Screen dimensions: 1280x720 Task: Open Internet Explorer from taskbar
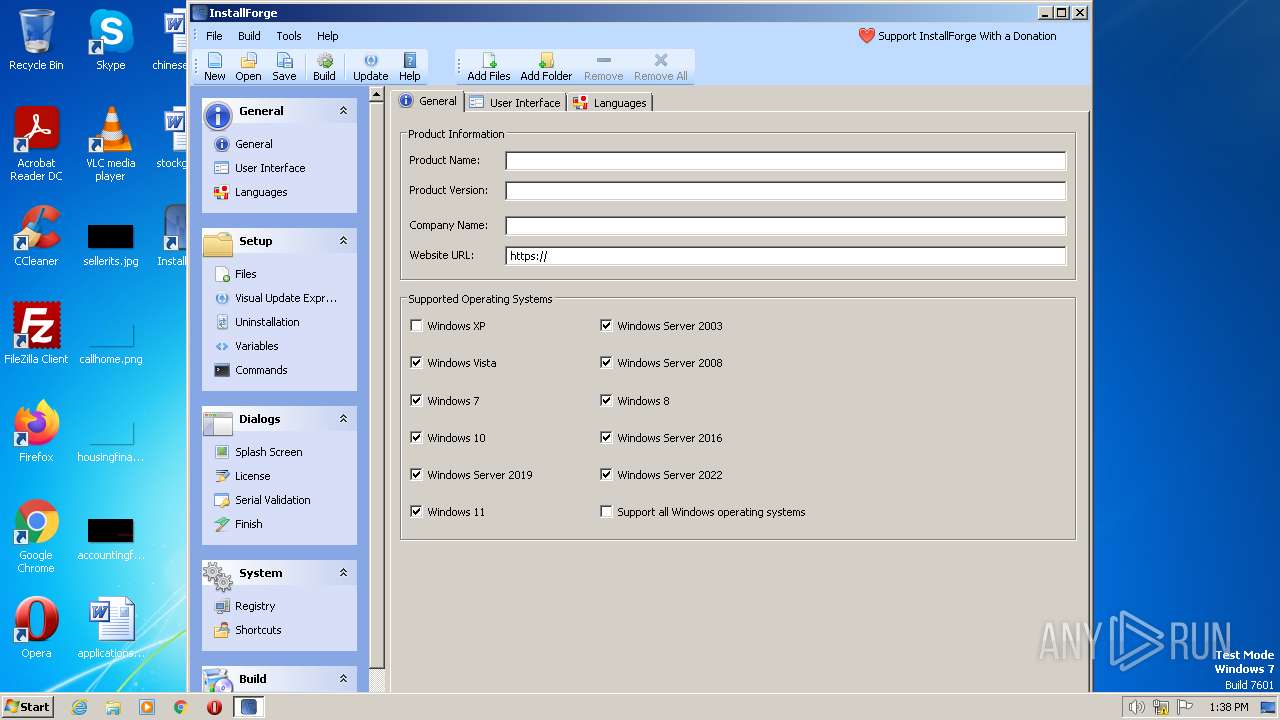click(79, 707)
